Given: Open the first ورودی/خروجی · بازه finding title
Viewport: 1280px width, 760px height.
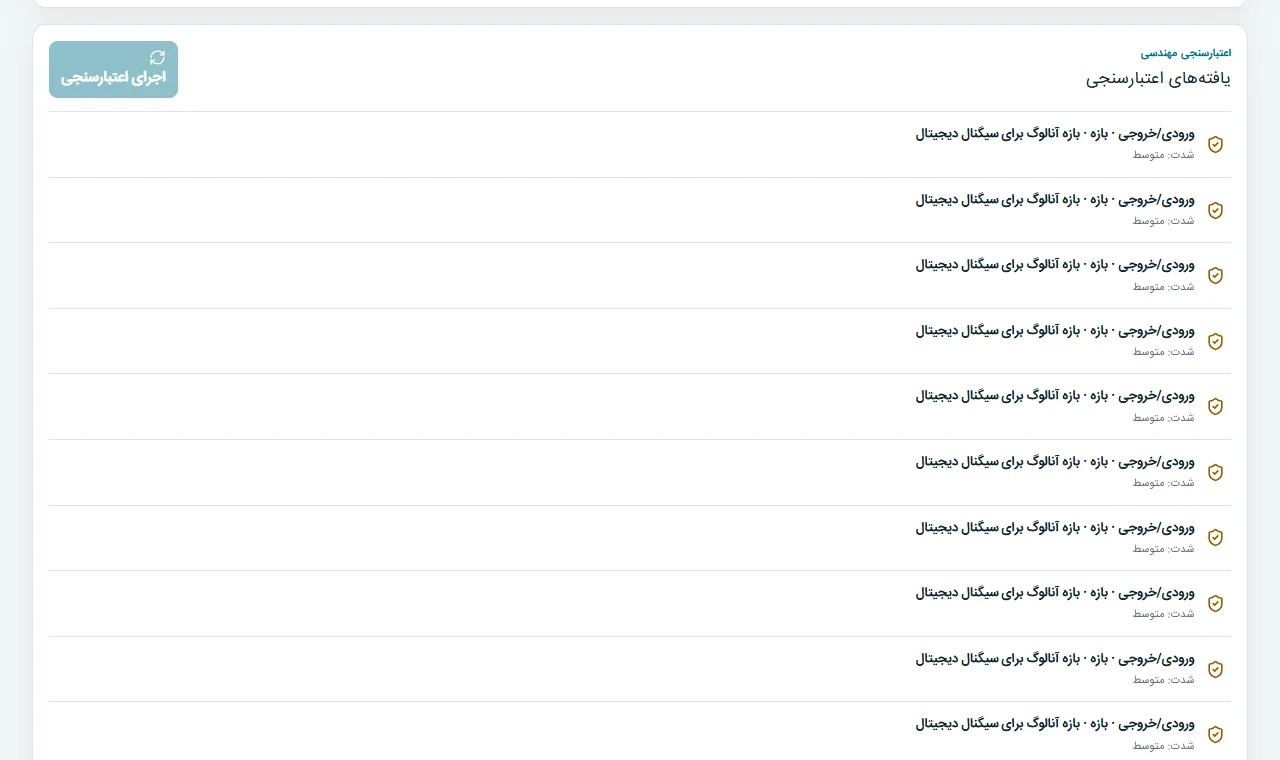Looking at the screenshot, I should pos(1055,134).
